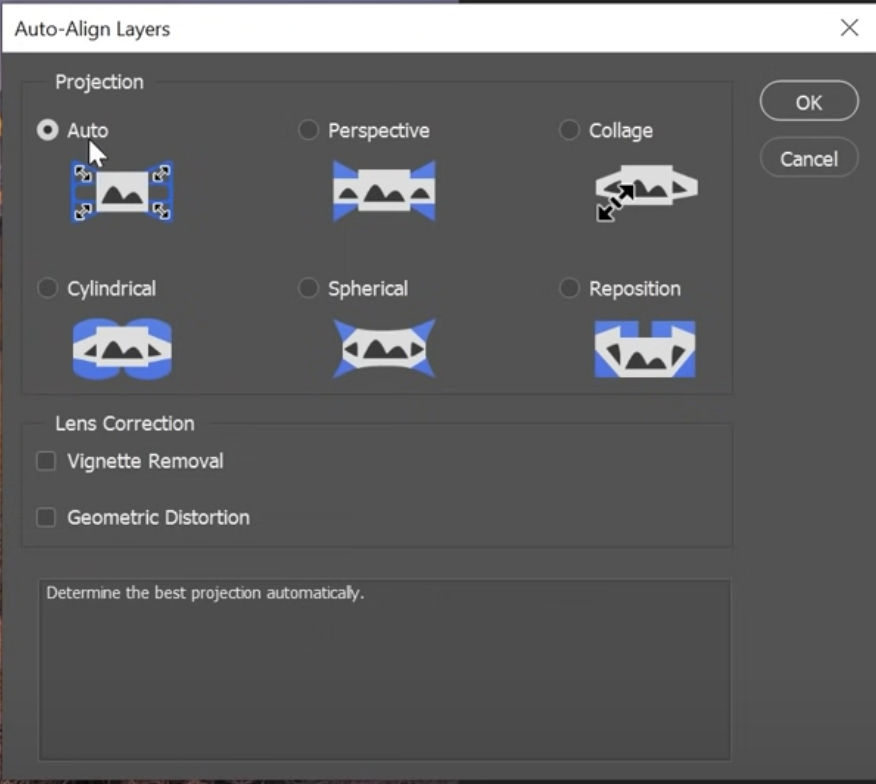Choose the Perspective radio button

(309, 131)
